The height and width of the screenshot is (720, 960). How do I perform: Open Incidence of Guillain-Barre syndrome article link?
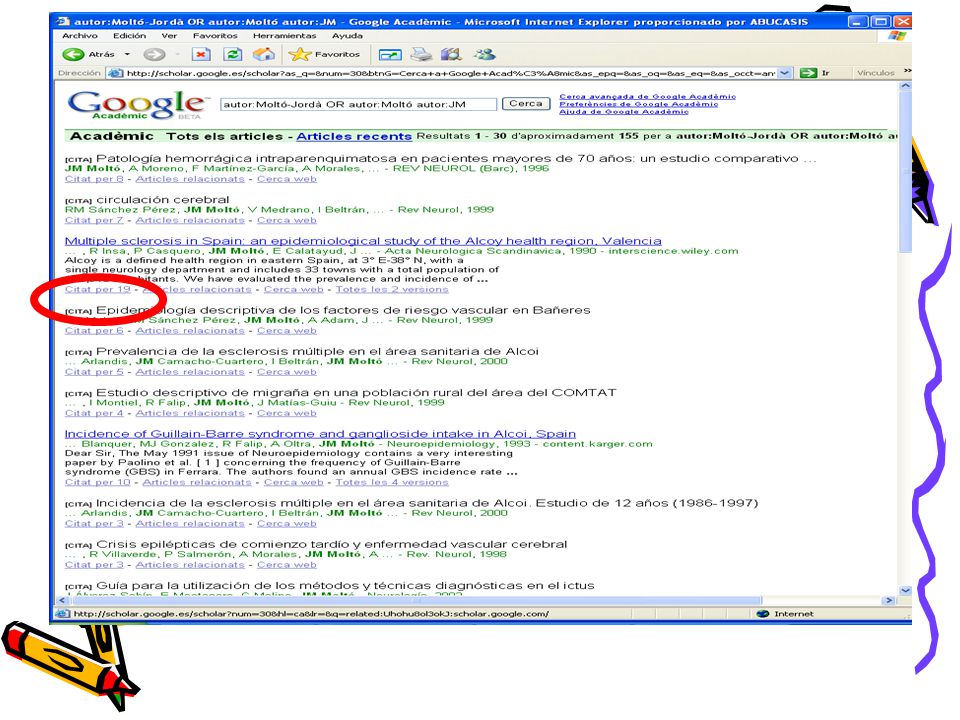[x=320, y=433]
